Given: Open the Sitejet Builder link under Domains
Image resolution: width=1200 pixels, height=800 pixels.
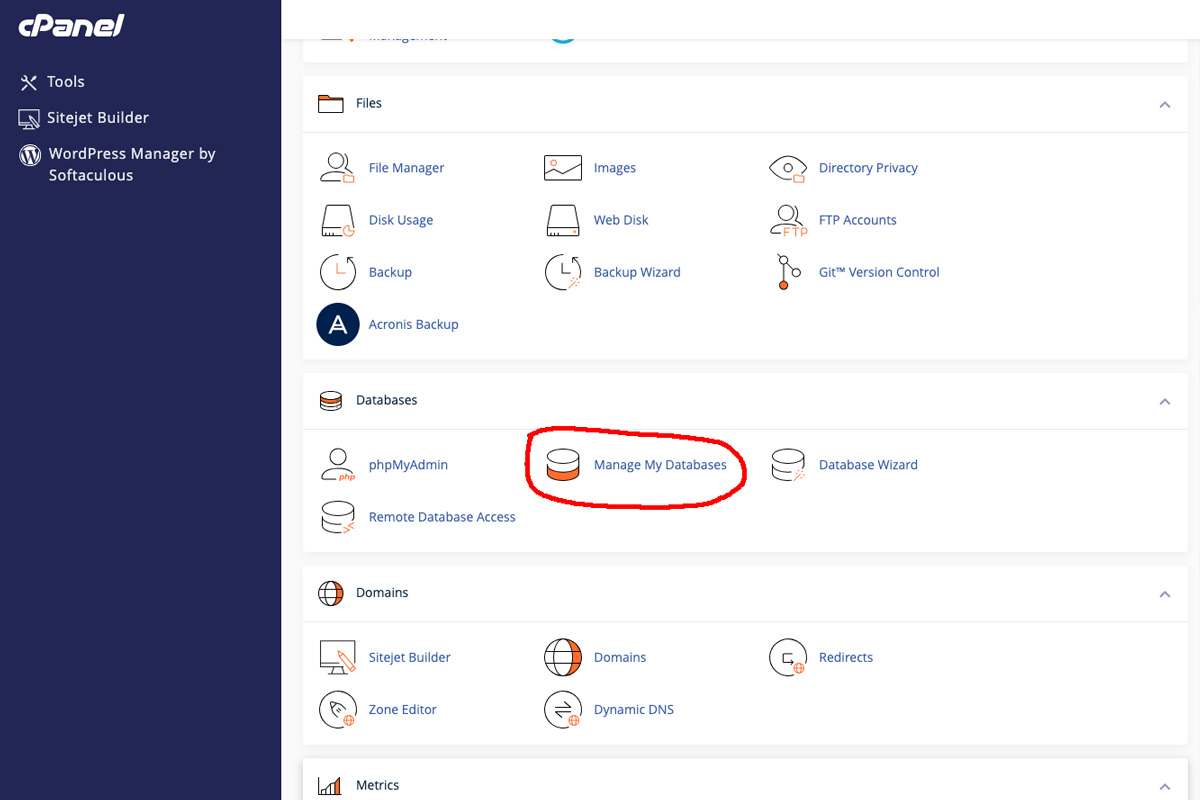Looking at the screenshot, I should pos(410,657).
